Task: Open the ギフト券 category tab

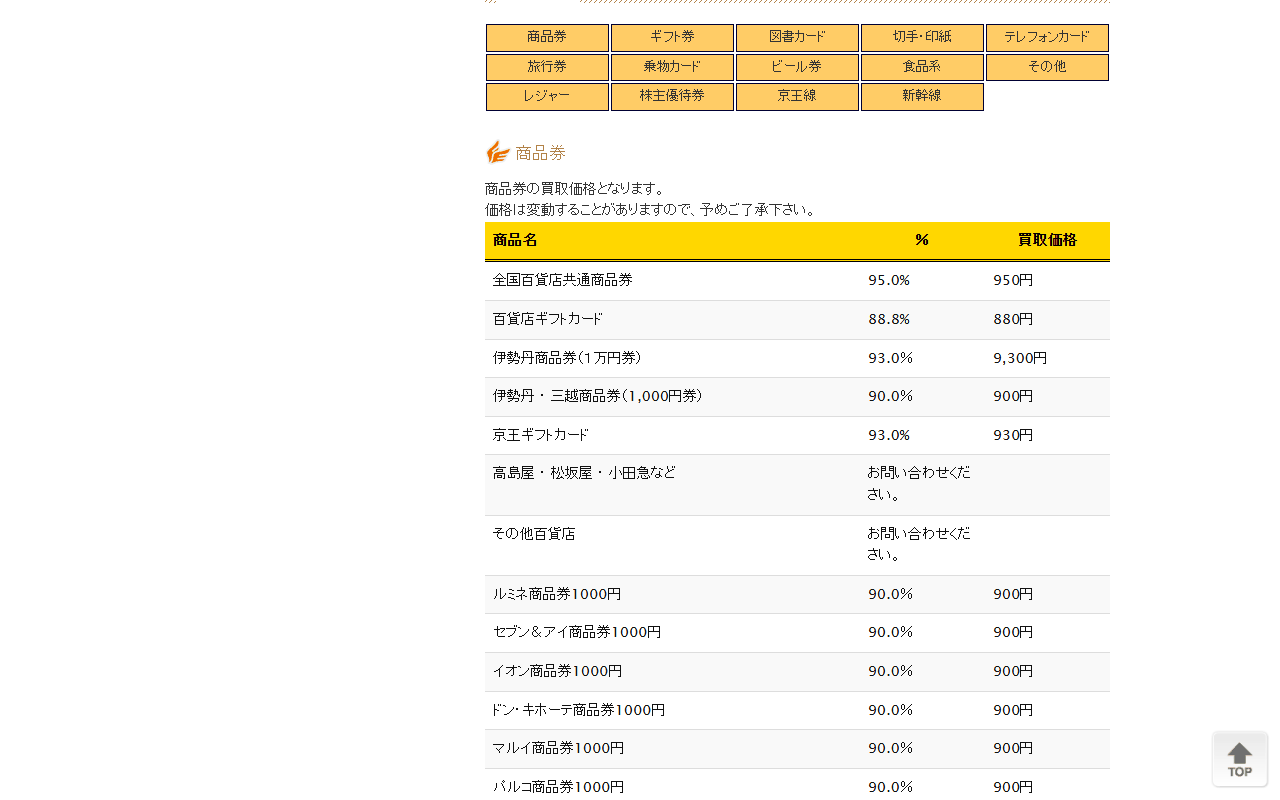Action: coord(672,37)
